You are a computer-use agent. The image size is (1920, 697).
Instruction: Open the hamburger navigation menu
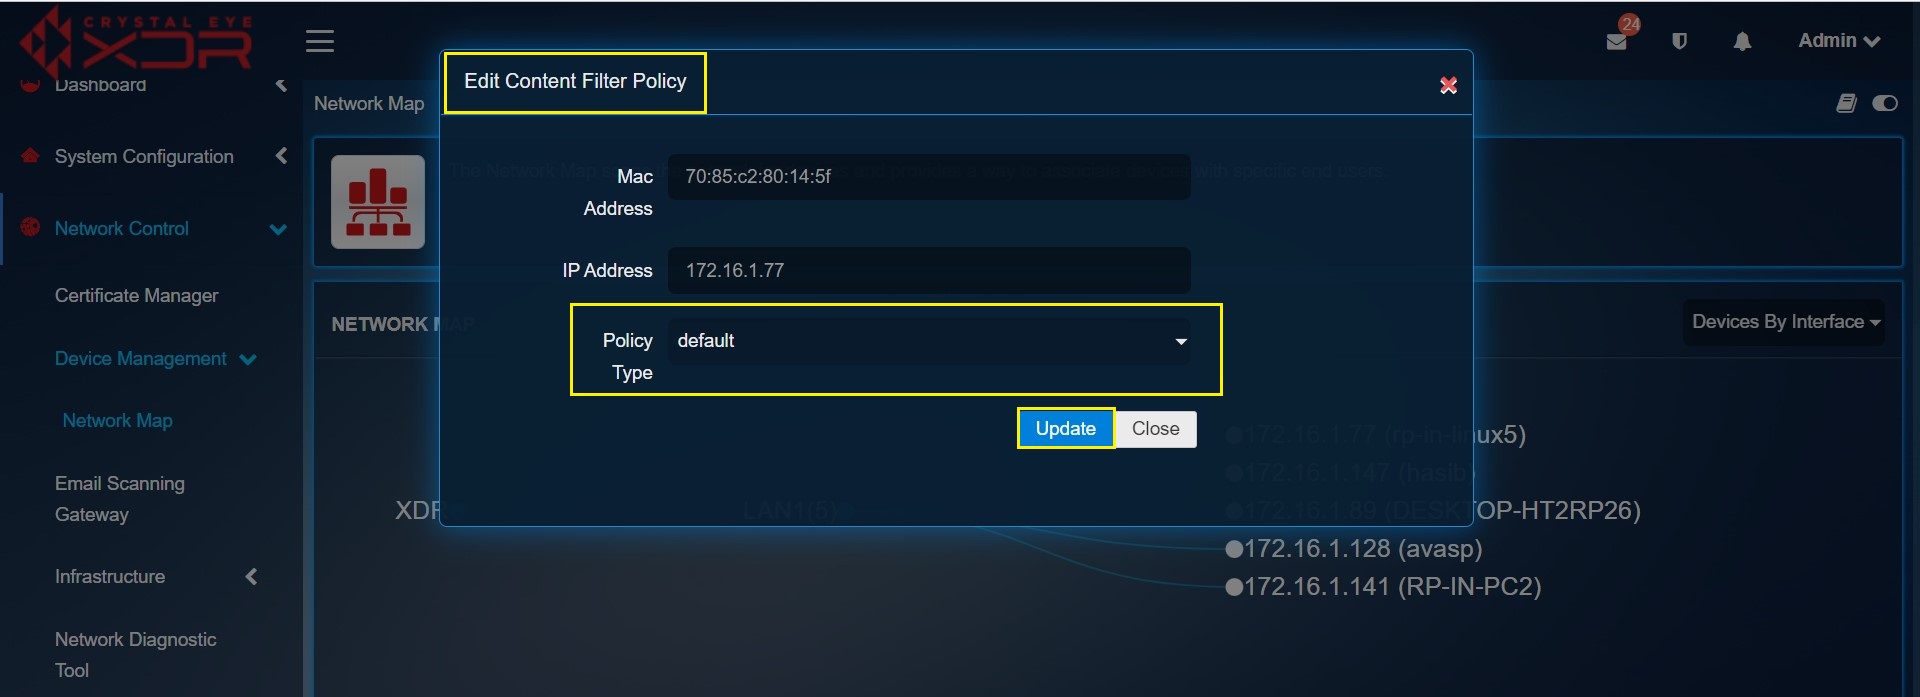pos(319,41)
